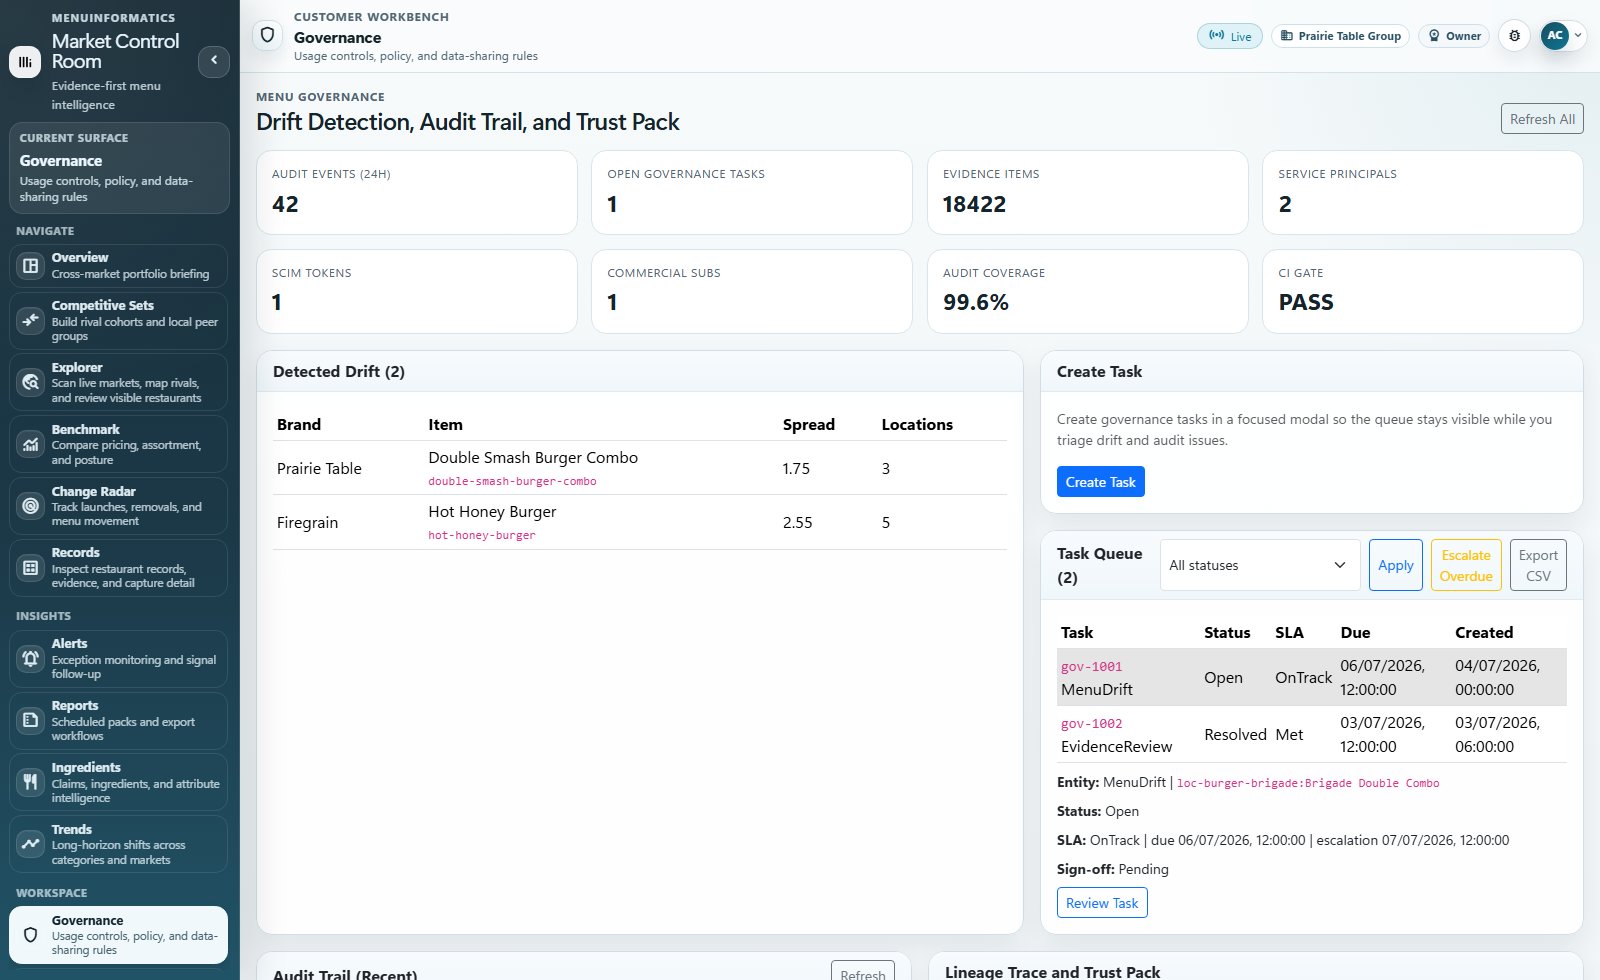1600x980 pixels.
Task: Collapse the sidebar with the chevron button
Action: click(214, 61)
